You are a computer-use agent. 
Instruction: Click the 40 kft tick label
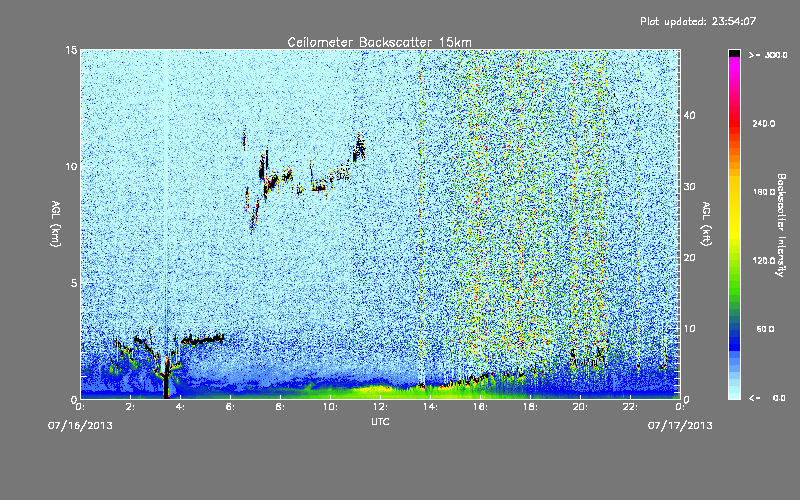click(689, 115)
